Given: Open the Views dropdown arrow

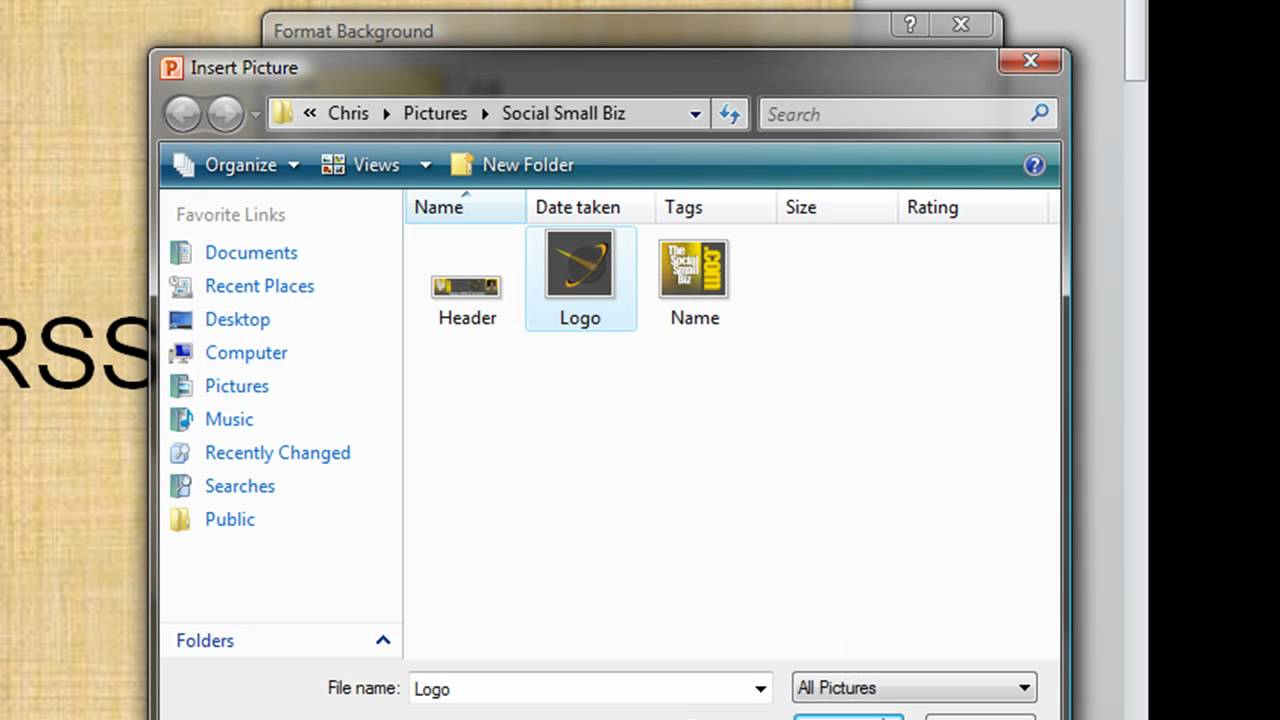Looking at the screenshot, I should pyautogui.click(x=425, y=165).
